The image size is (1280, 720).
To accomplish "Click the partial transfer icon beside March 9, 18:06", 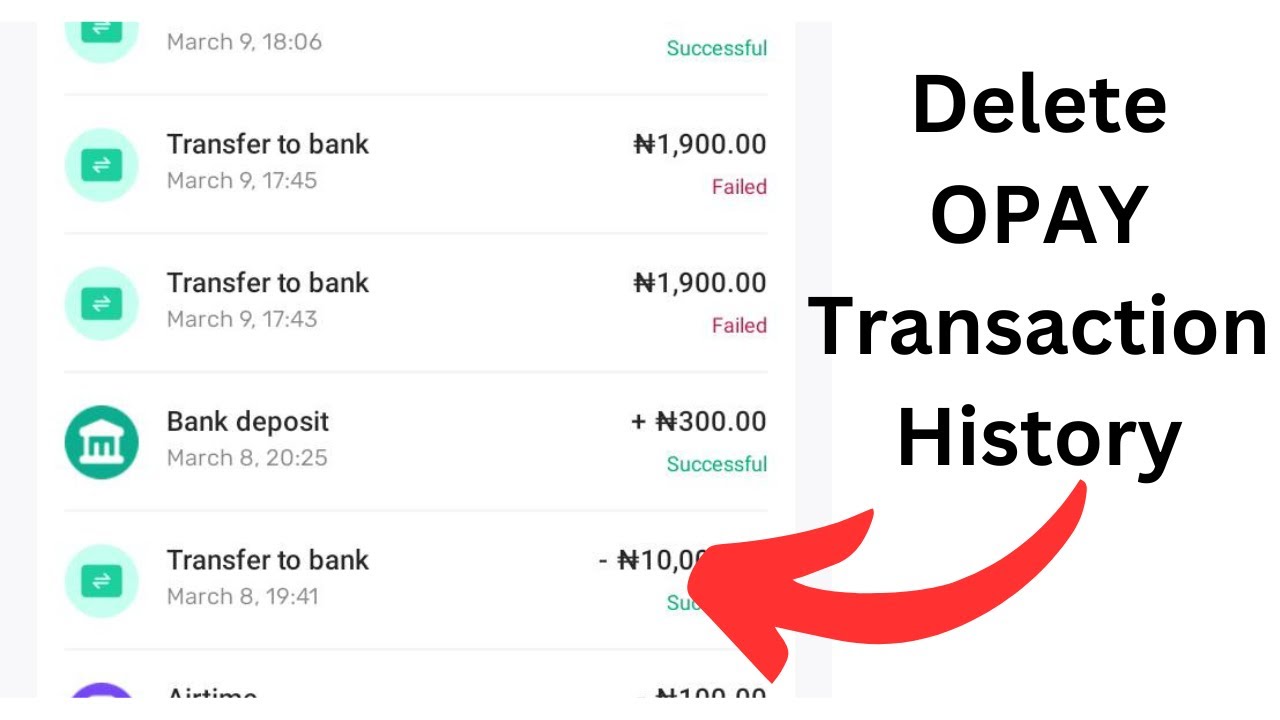I will [x=101, y=34].
